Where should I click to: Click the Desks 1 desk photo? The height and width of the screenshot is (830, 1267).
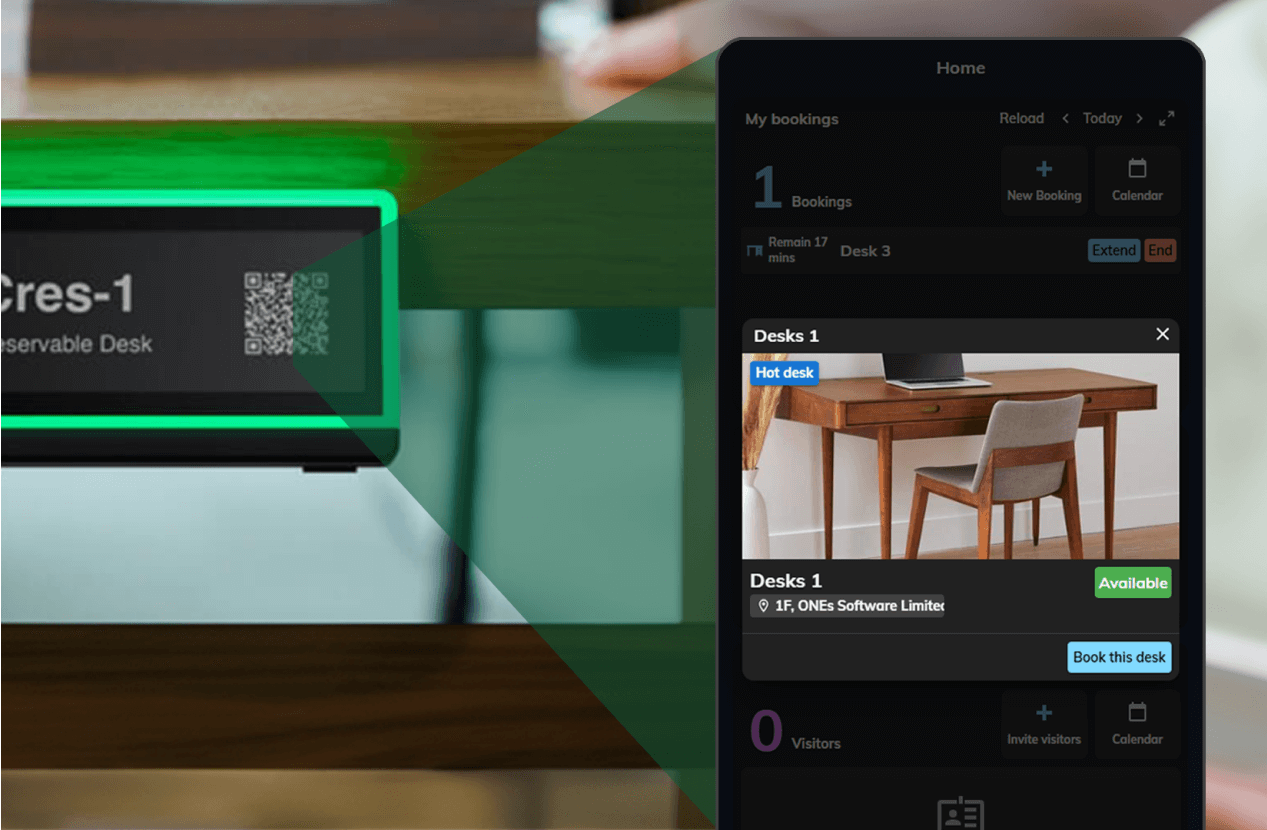click(960, 456)
